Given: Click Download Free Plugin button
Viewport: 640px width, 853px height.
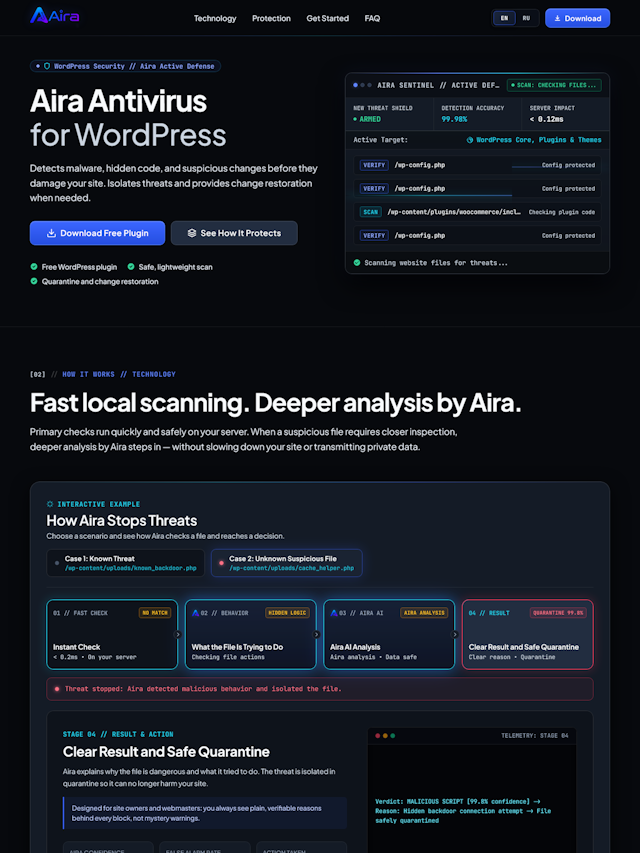Looking at the screenshot, I should [97, 233].
